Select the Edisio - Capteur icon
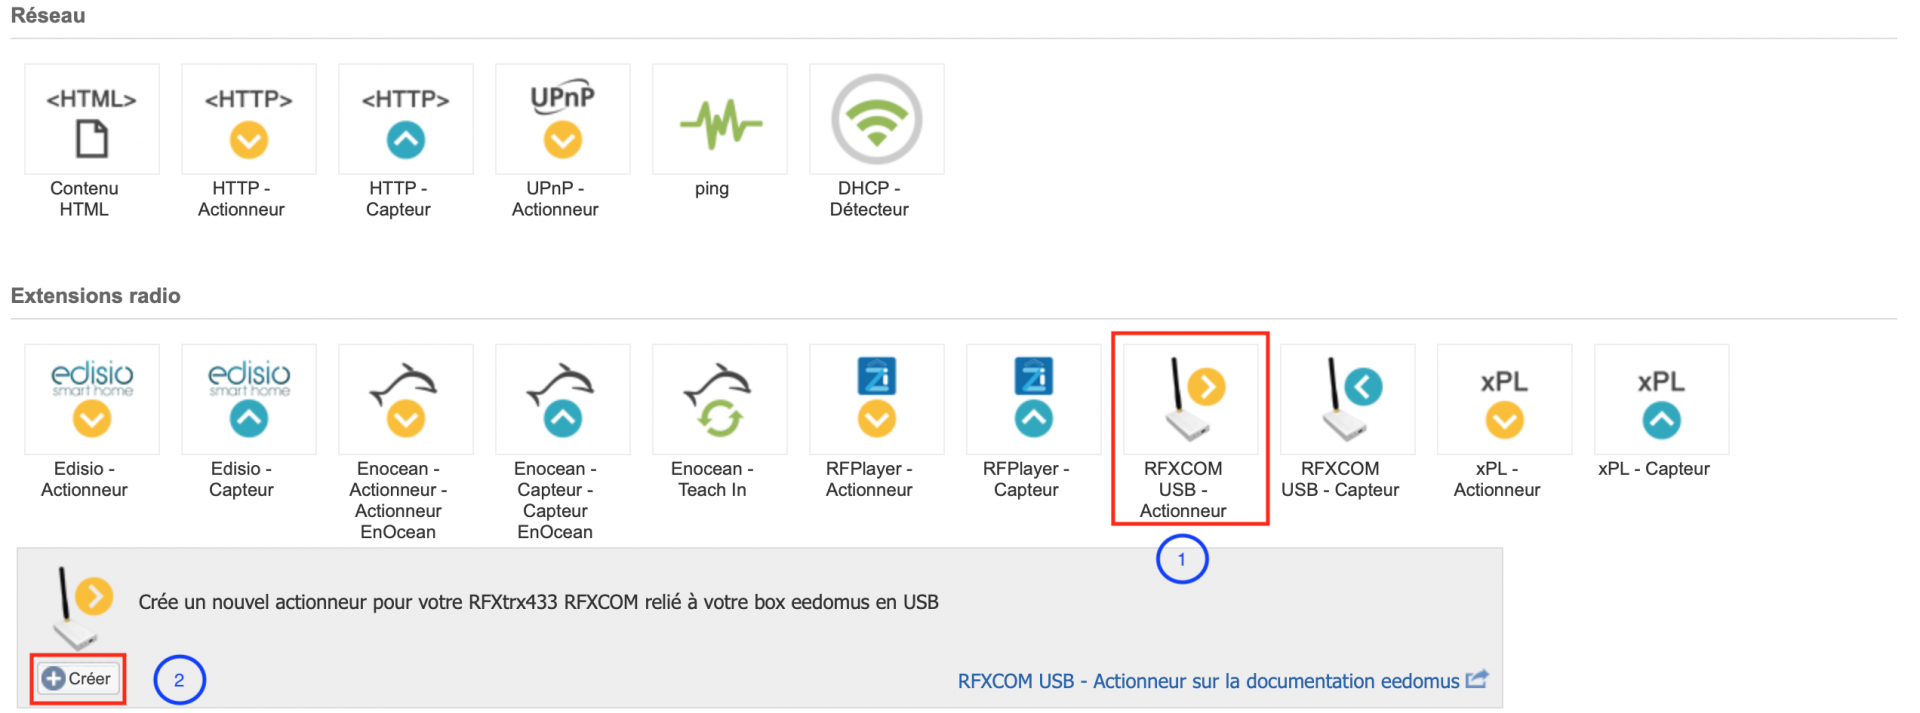Viewport: 1920px width, 713px height. pyautogui.click(x=249, y=400)
